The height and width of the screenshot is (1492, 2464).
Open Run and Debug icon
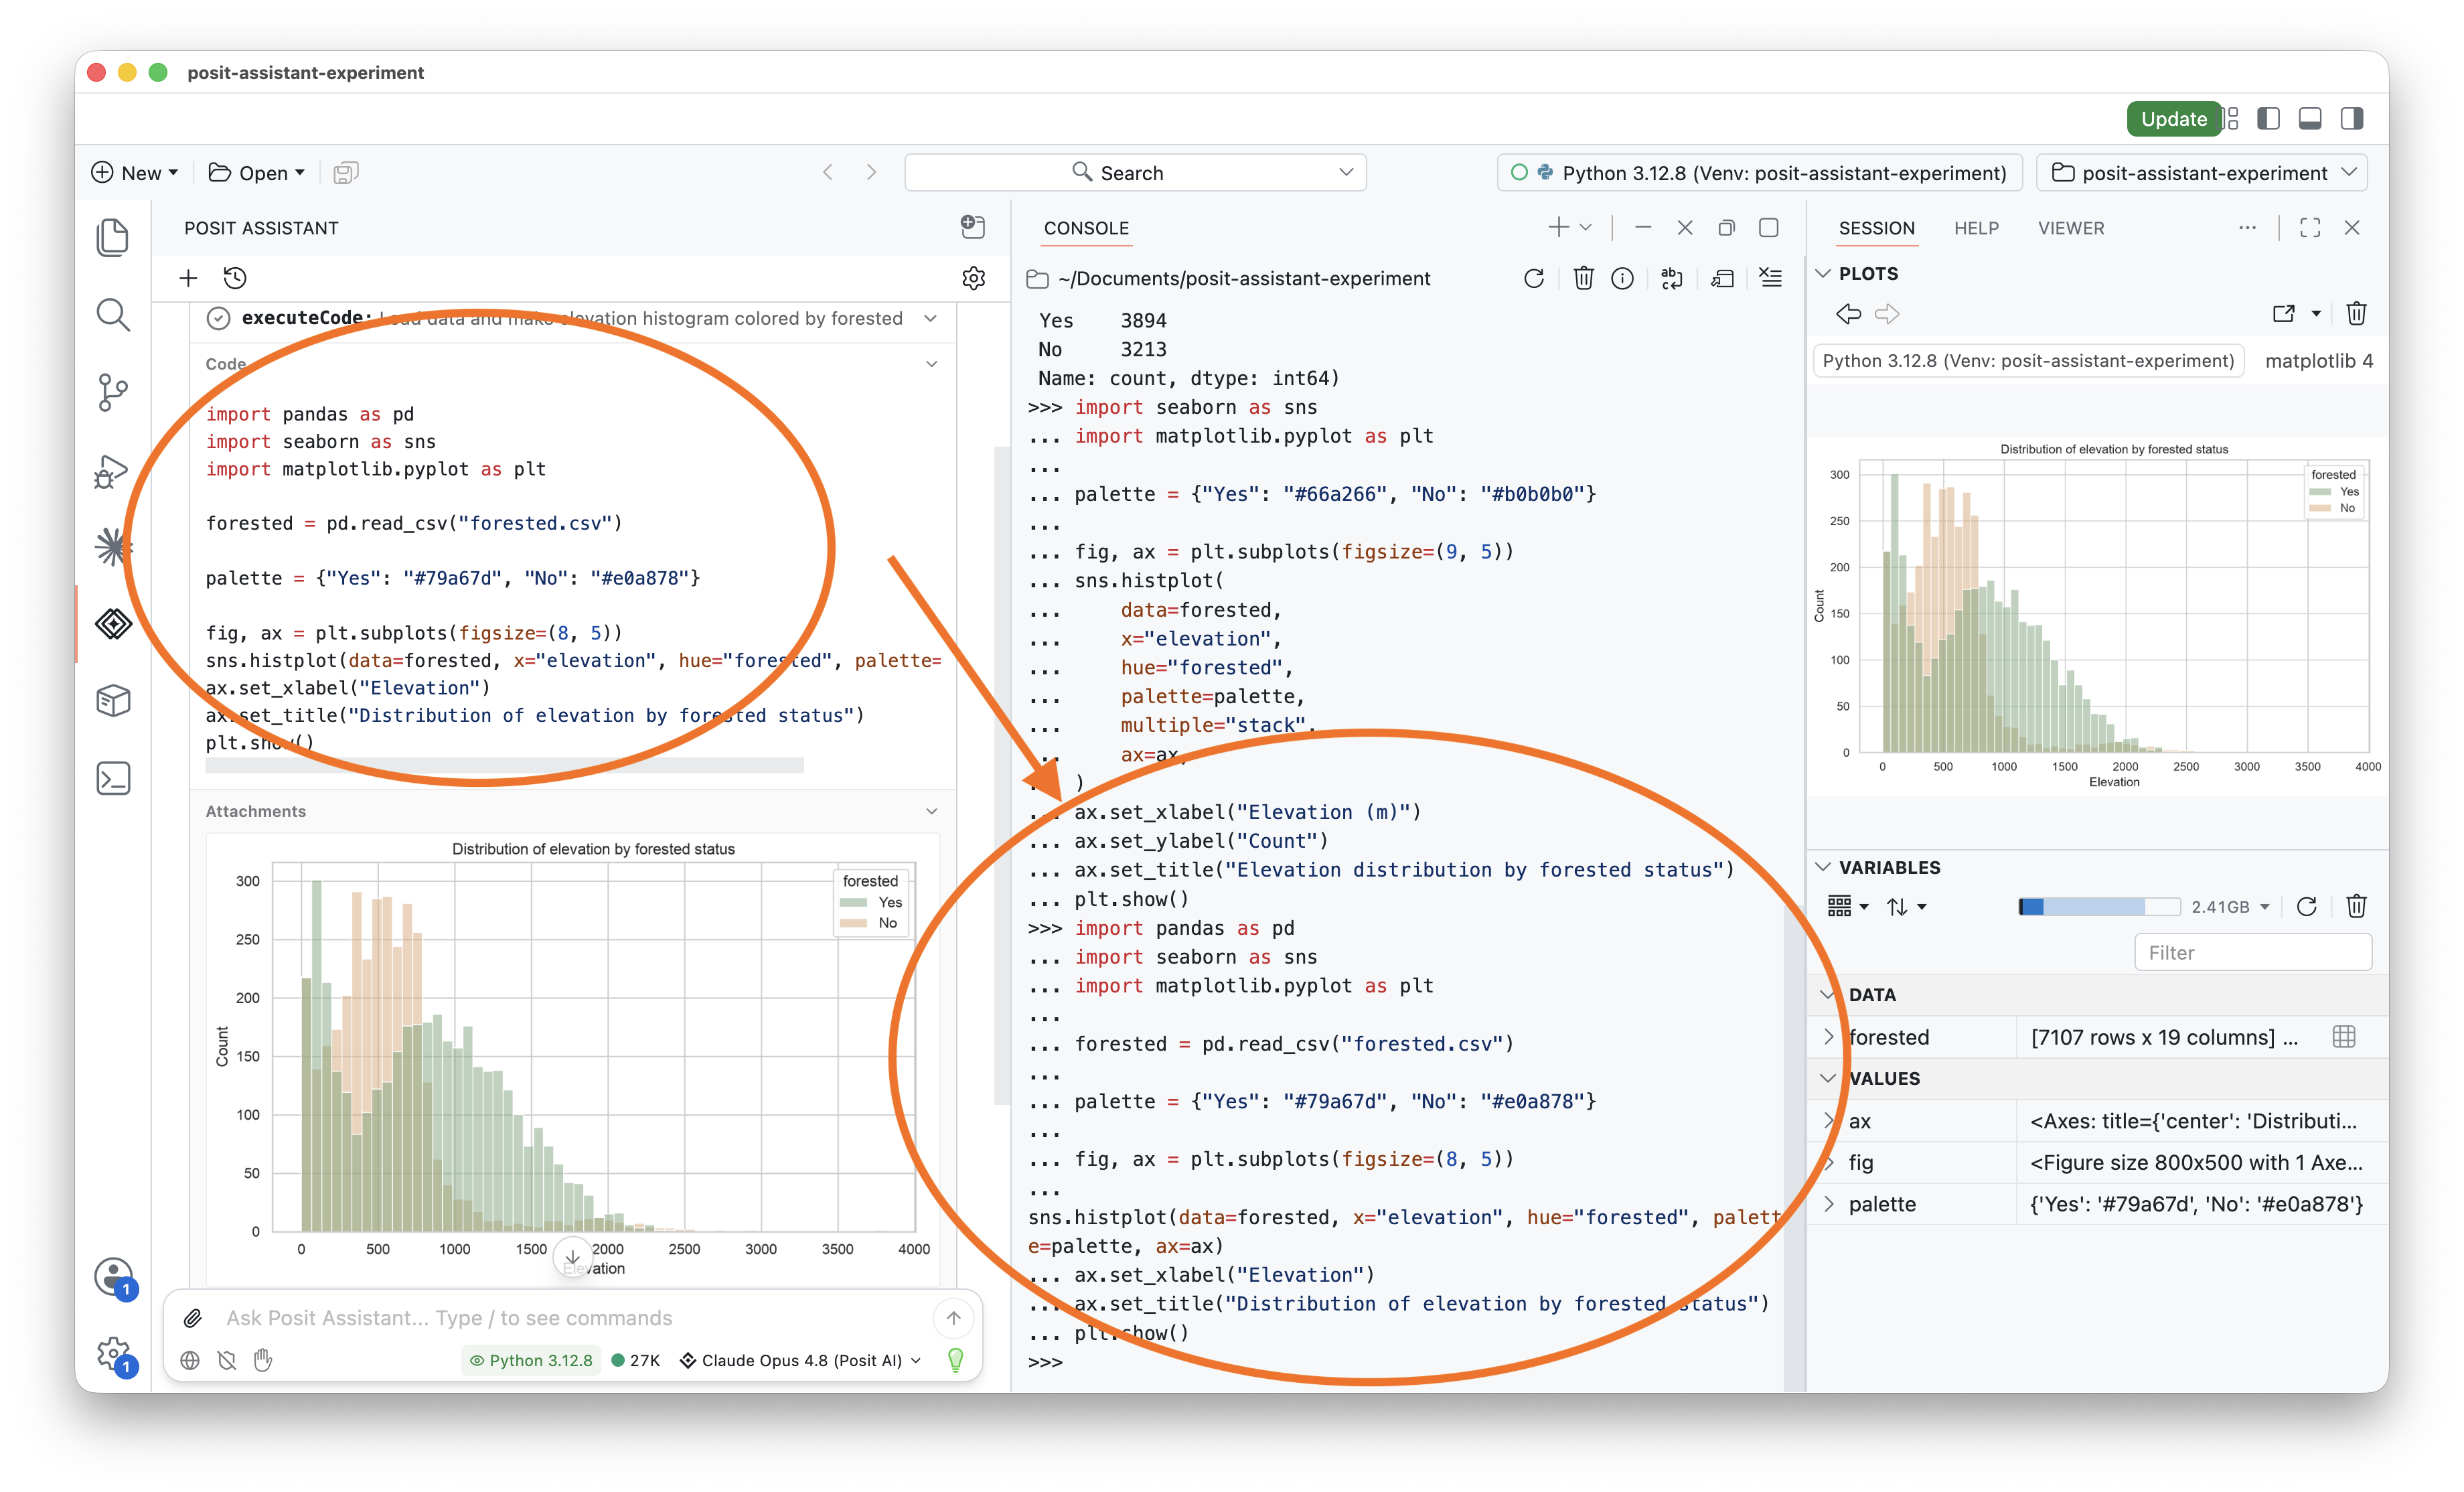pos(111,471)
